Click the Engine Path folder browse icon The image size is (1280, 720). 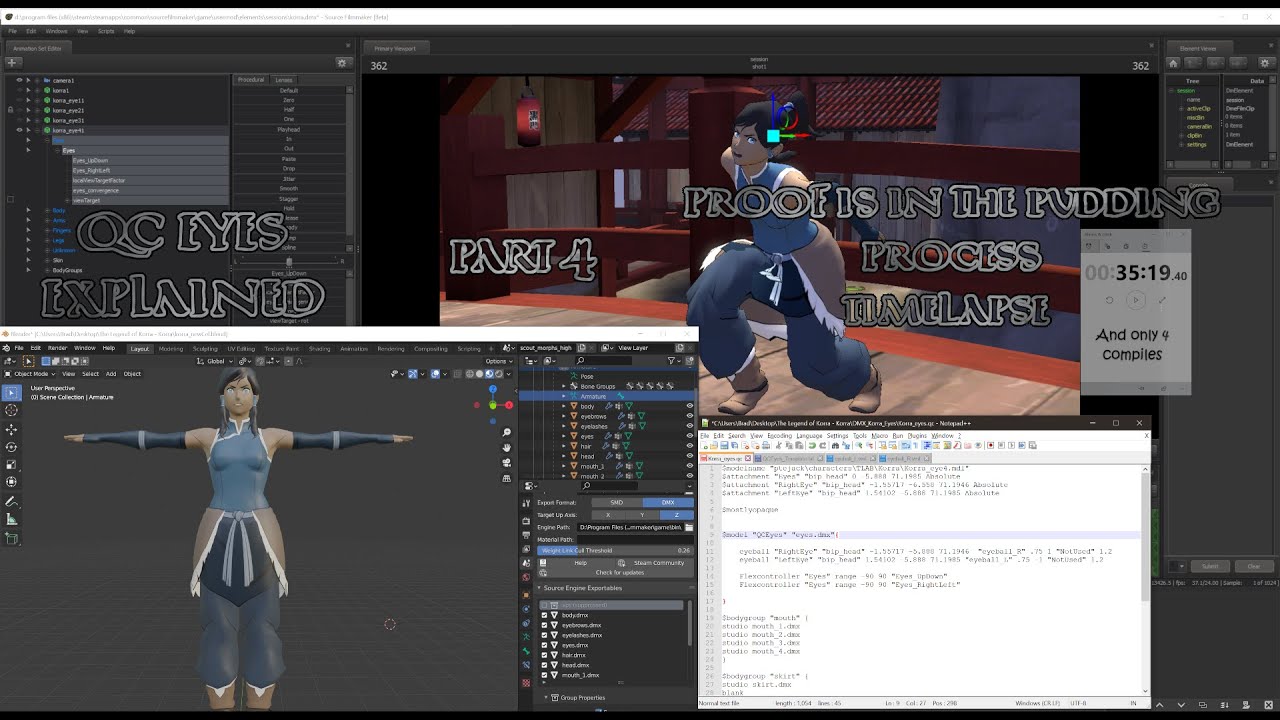687,527
